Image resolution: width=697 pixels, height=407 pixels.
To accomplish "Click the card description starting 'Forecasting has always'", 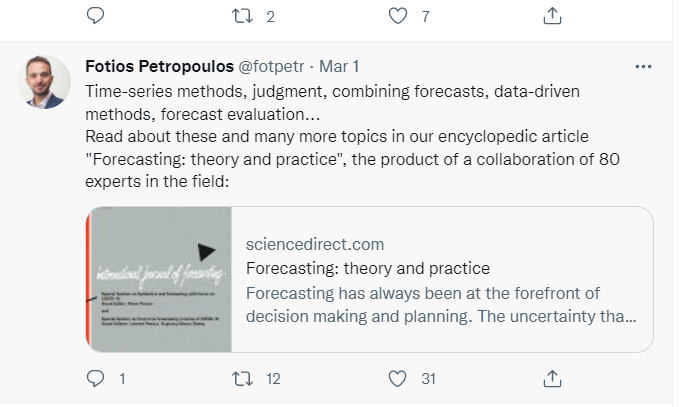I will [440, 304].
